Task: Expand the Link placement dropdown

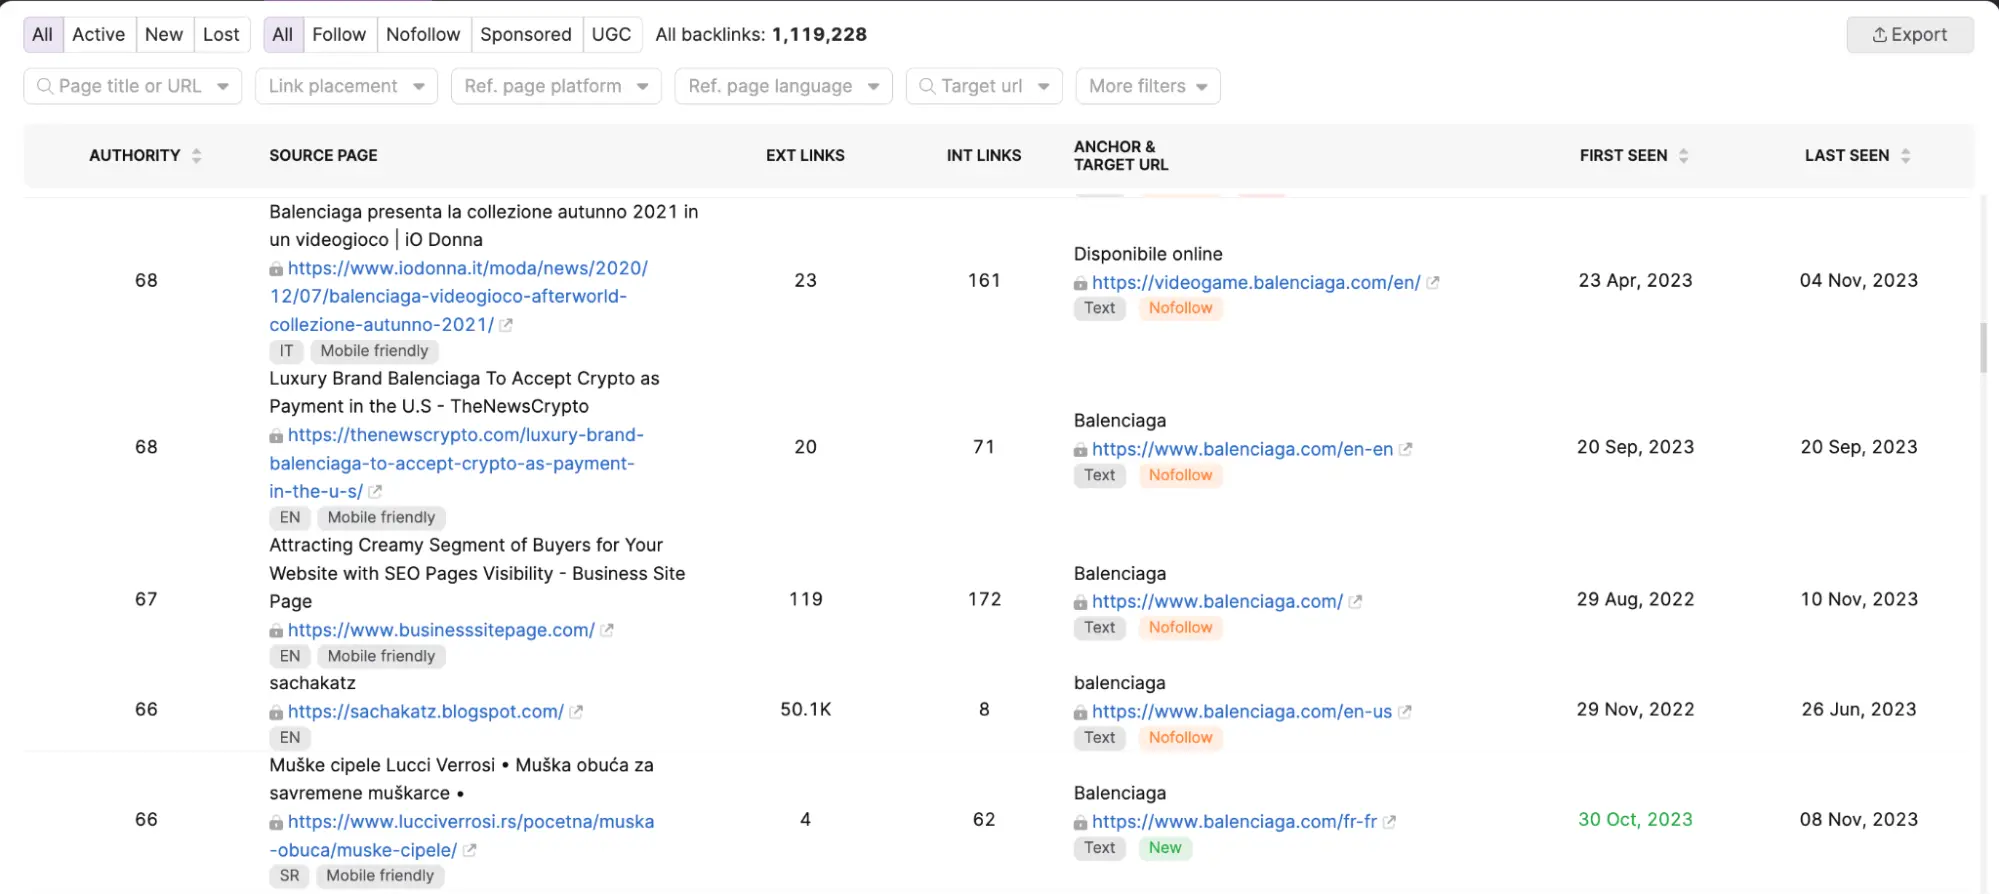Action: tap(346, 87)
